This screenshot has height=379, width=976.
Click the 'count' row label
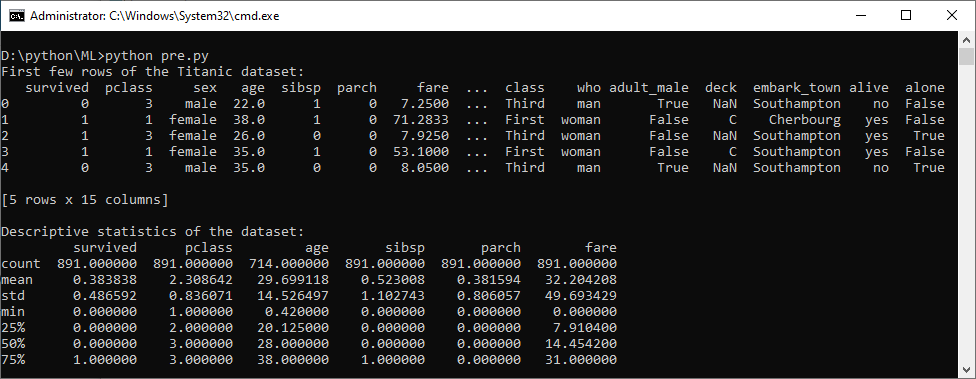21,264
